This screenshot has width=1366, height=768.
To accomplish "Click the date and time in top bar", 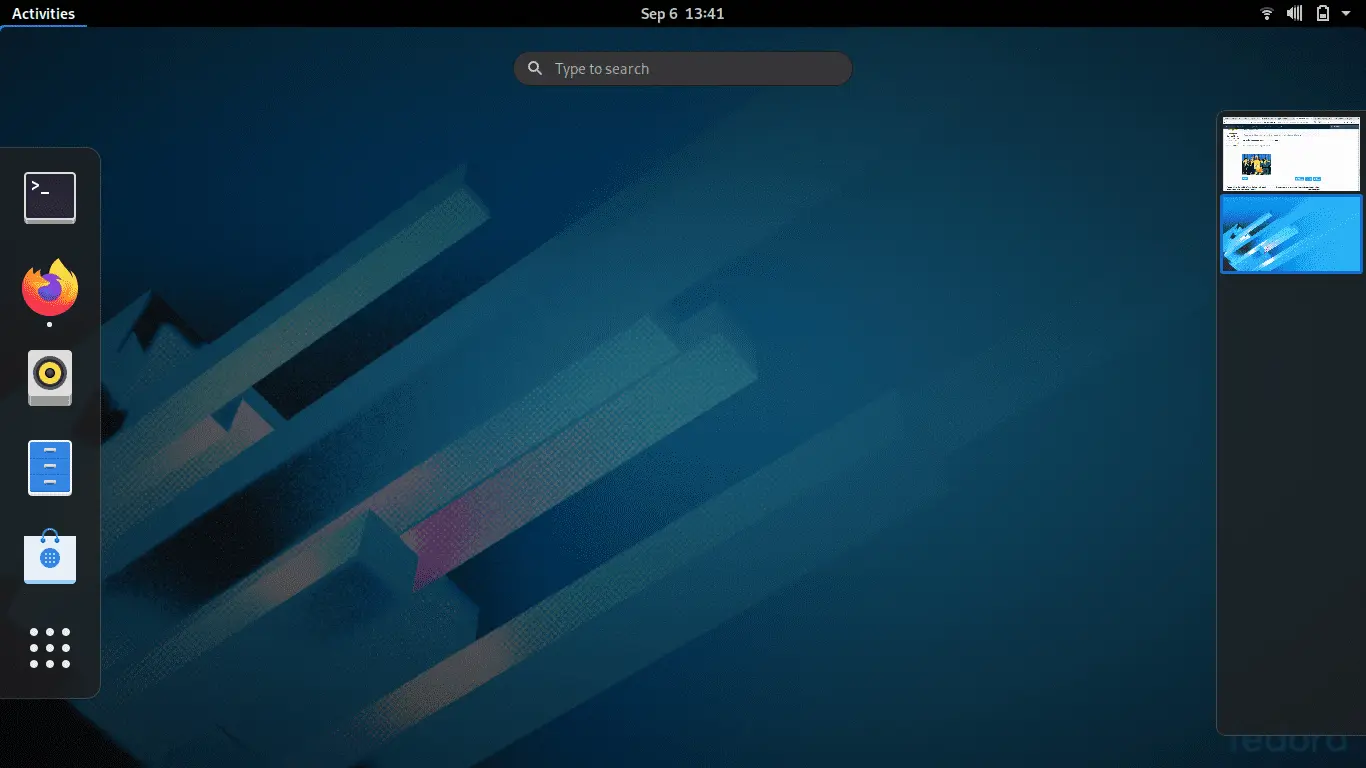I will (x=683, y=13).
